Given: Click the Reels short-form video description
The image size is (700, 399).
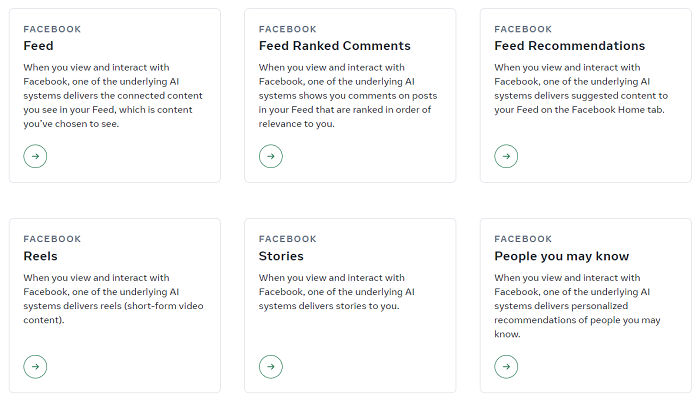Looking at the screenshot, I should pos(113,299).
